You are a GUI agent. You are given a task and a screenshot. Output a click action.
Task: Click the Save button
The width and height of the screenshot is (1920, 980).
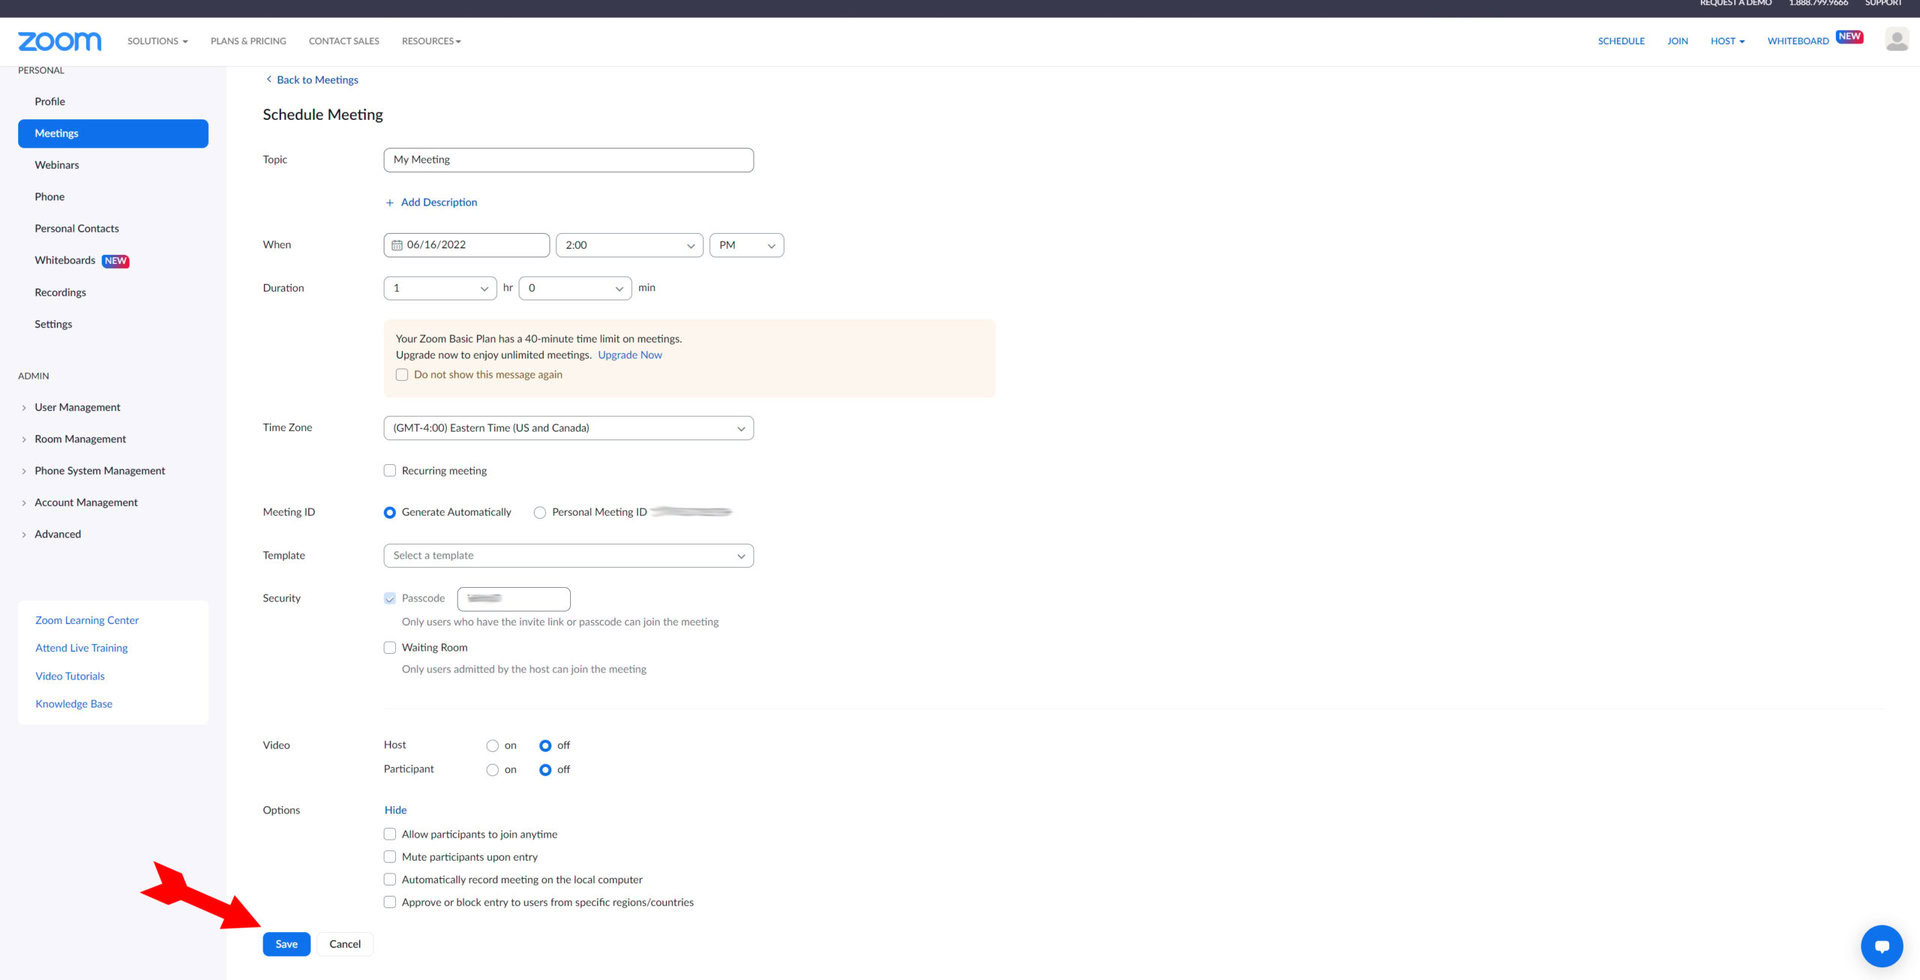click(x=286, y=945)
